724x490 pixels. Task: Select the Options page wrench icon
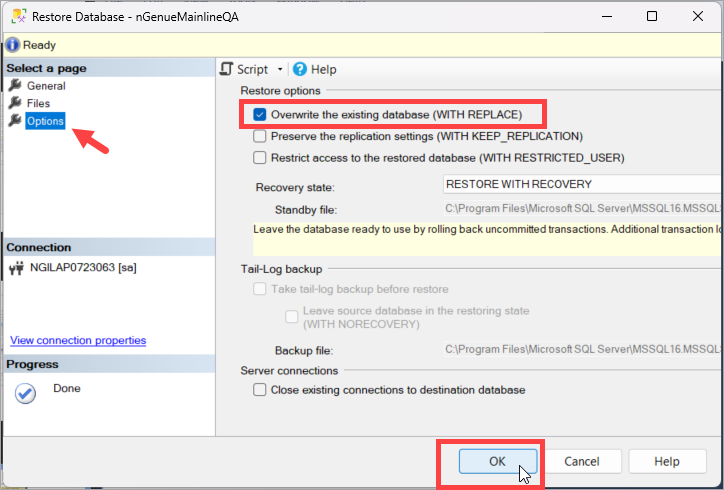pyautogui.click(x=15, y=121)
